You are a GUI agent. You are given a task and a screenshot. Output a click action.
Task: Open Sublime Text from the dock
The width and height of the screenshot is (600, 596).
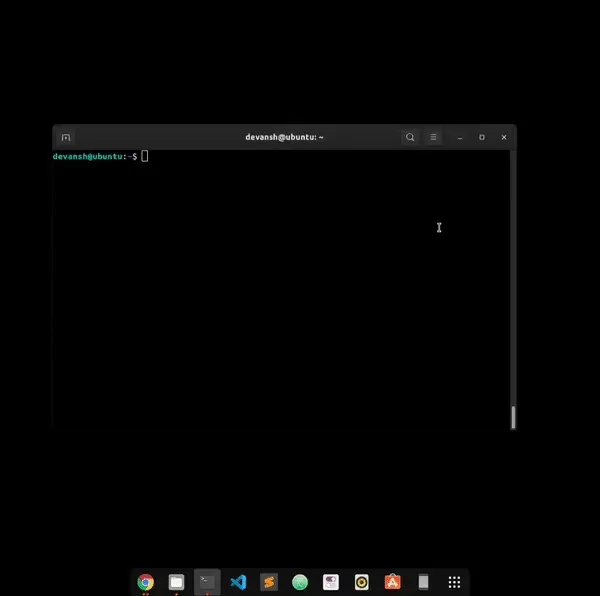click(269, 582)
